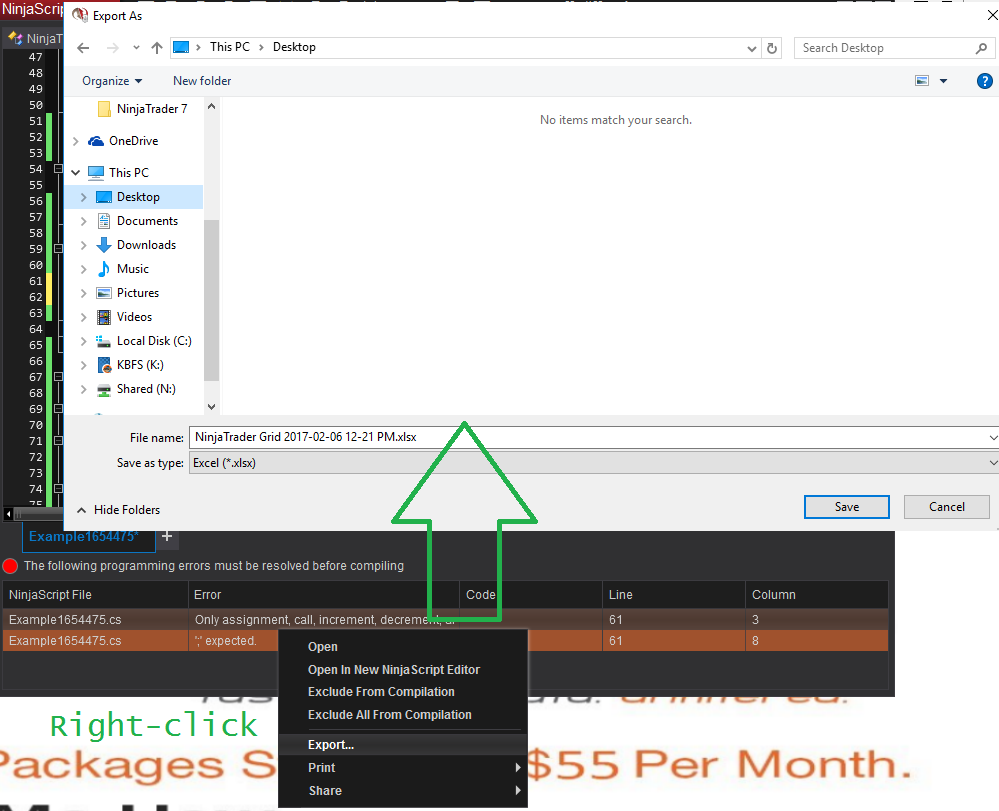Select the "';' expected" error row
The width and height of the screenshot is (999, 811).
click(445, 641)
